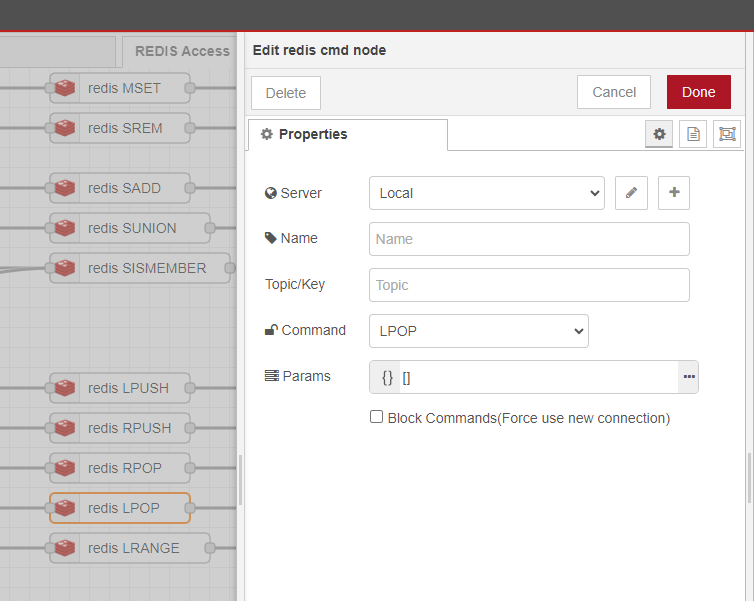Select the redis RPOP node
Image resolution: width=754 pixels, height=601 pixels.
(x=120, y=467)
